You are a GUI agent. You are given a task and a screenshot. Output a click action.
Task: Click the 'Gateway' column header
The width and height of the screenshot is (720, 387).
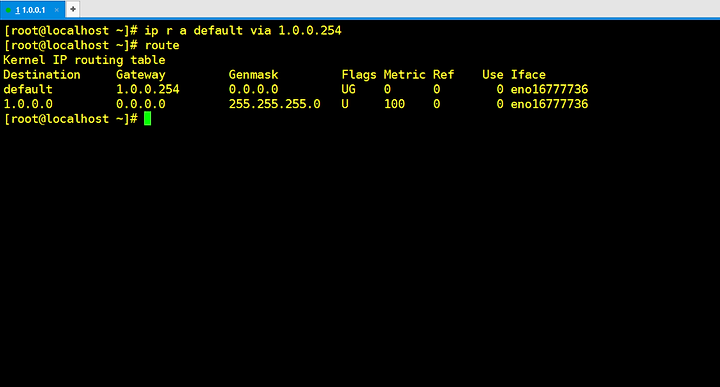point(141,75)
